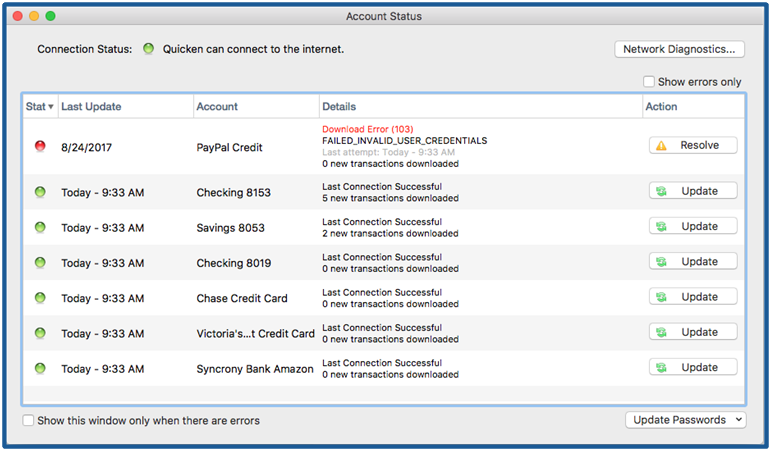Click the green status icon for Chase Credit Card
770x450 pixels.
40,298
